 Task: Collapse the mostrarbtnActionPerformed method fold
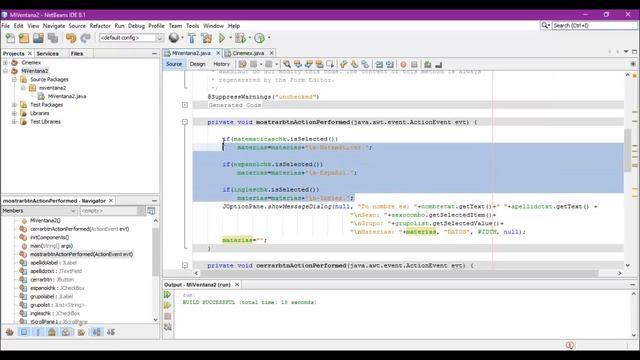(x=185, y=122)
